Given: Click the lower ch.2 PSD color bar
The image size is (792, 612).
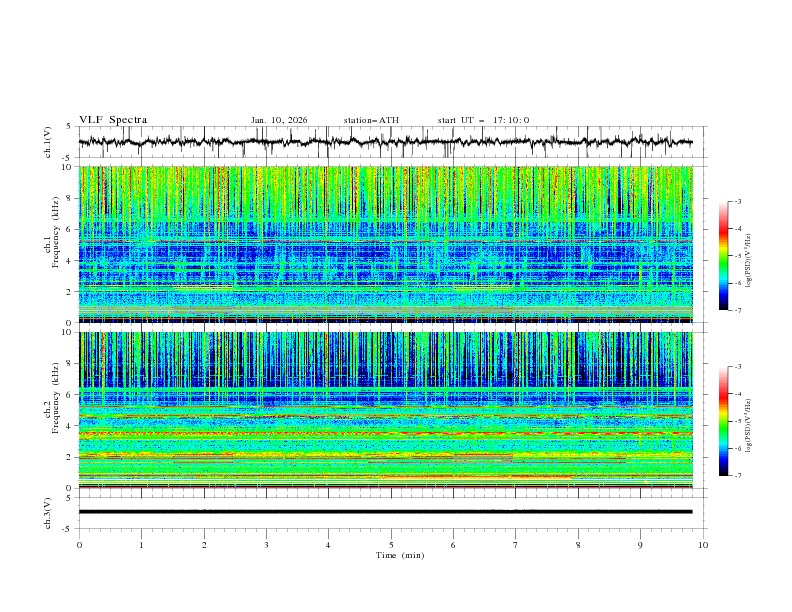Looking at the screenshot, I should (x=723, y=421).
